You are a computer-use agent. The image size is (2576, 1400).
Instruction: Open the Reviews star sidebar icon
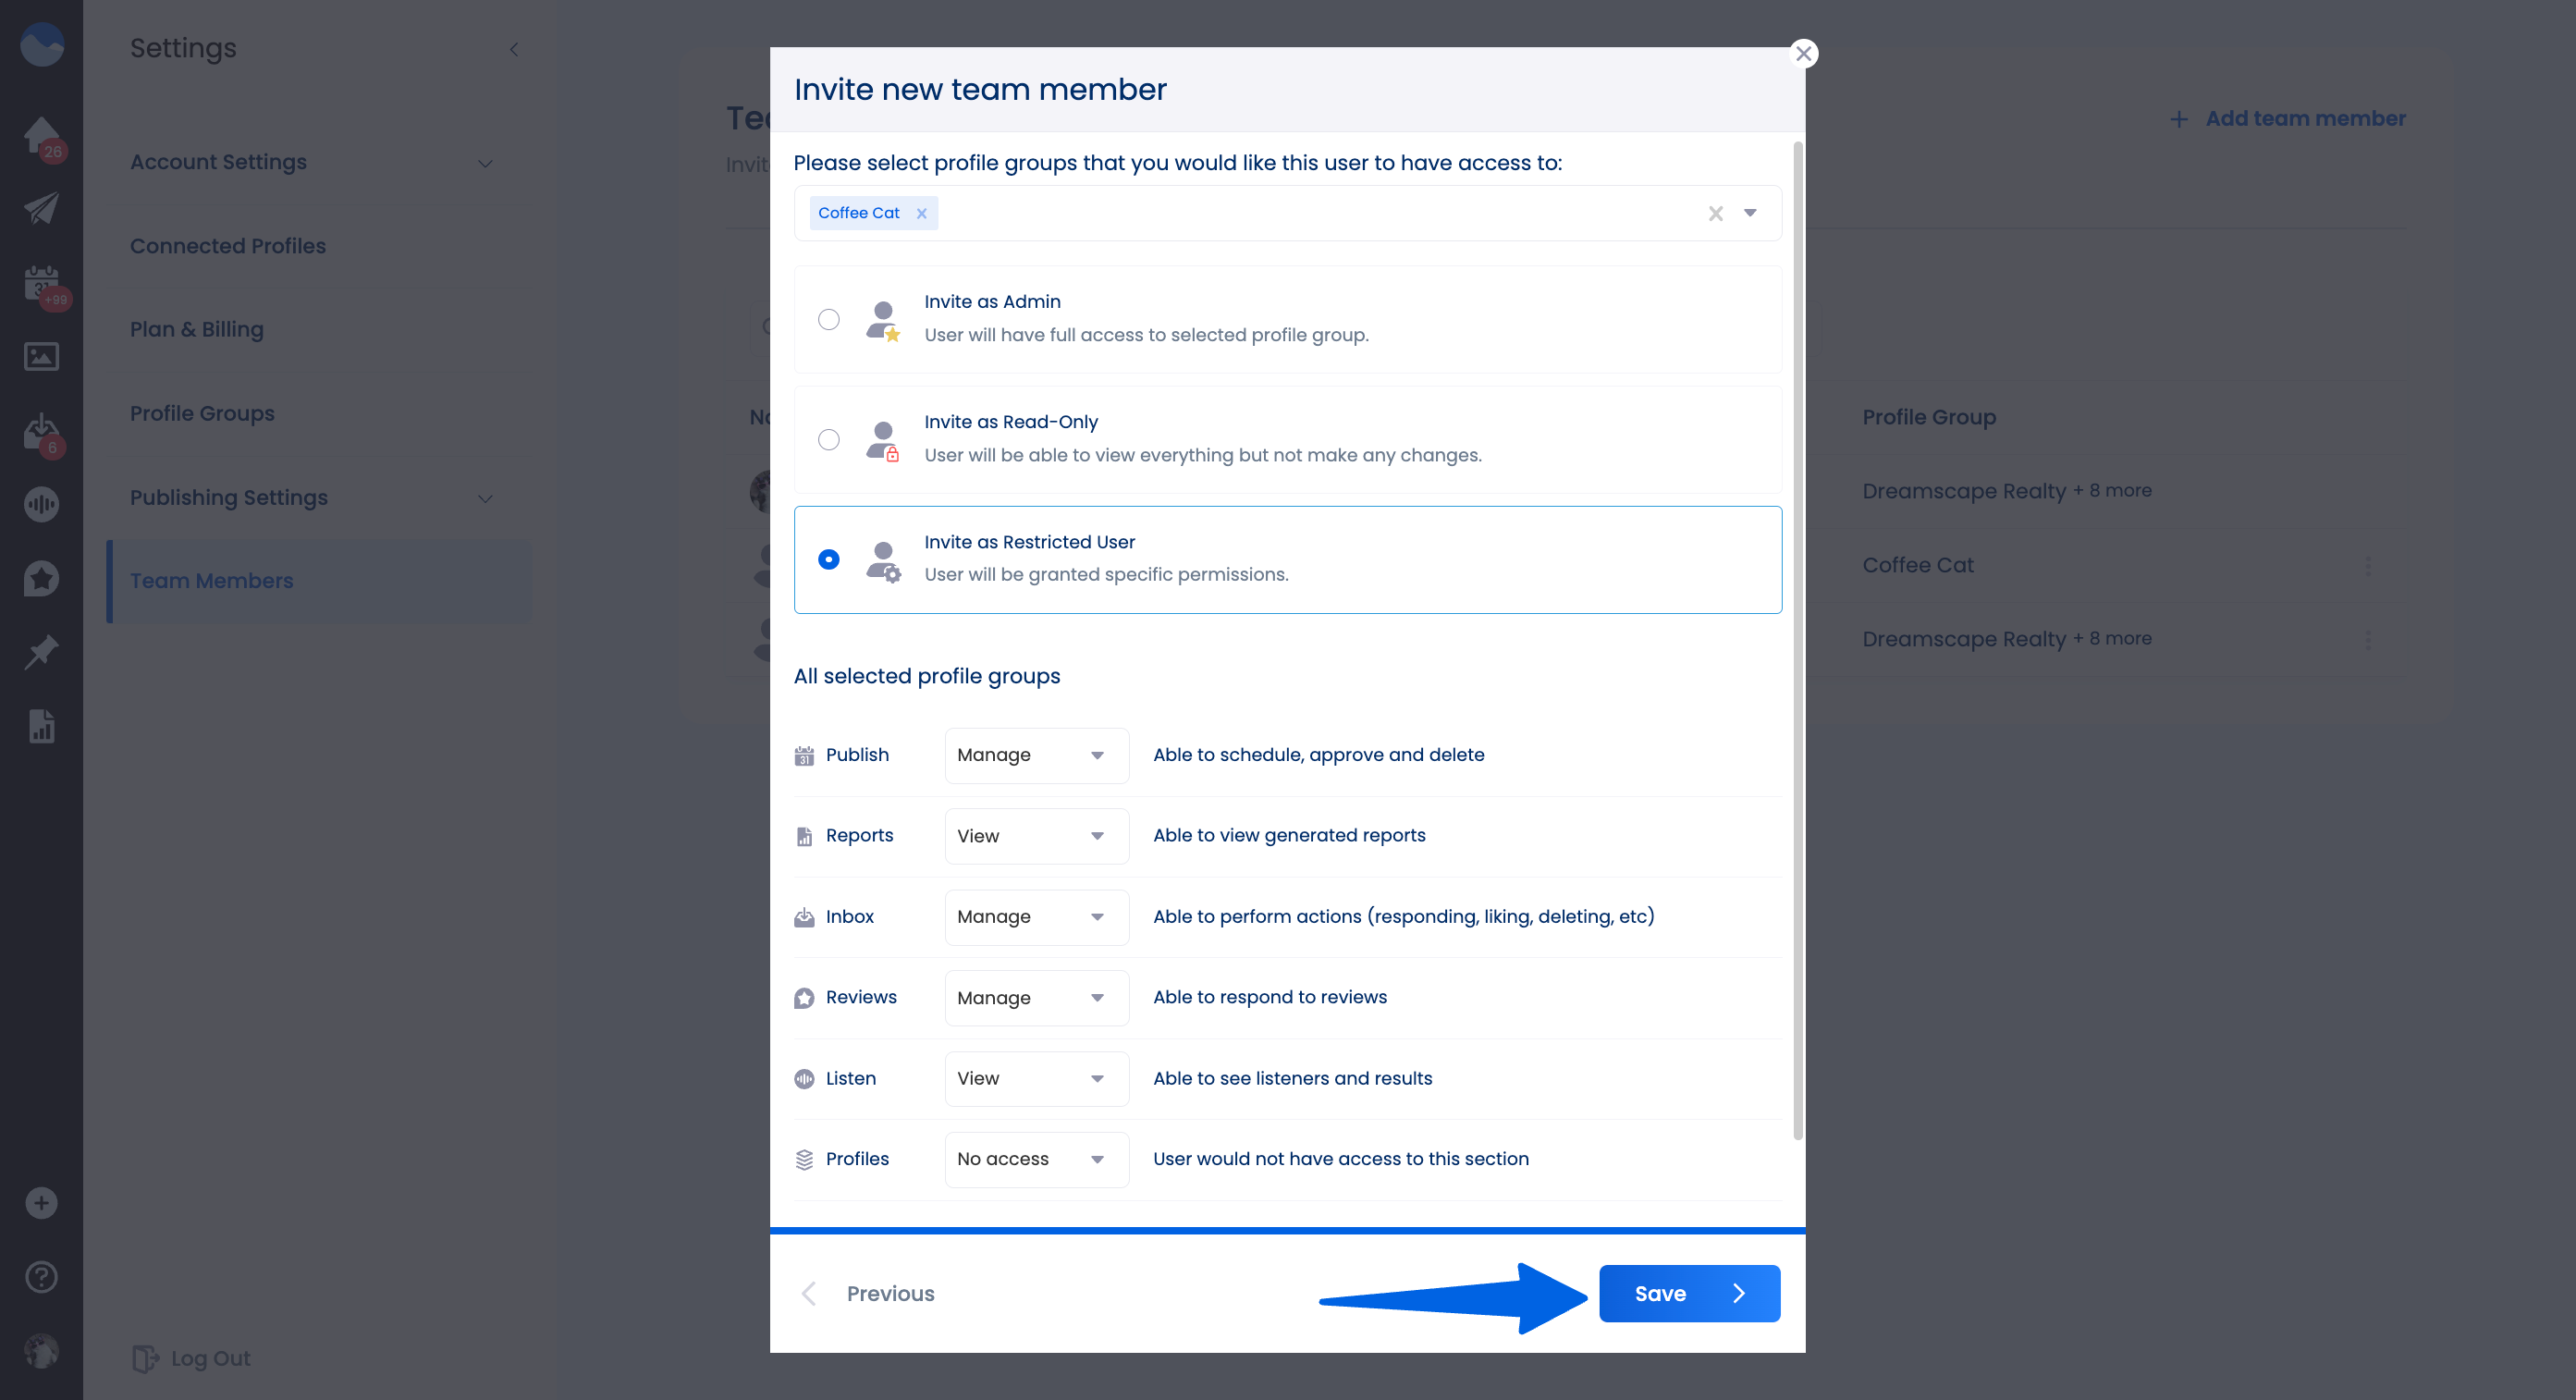point(41,578)
